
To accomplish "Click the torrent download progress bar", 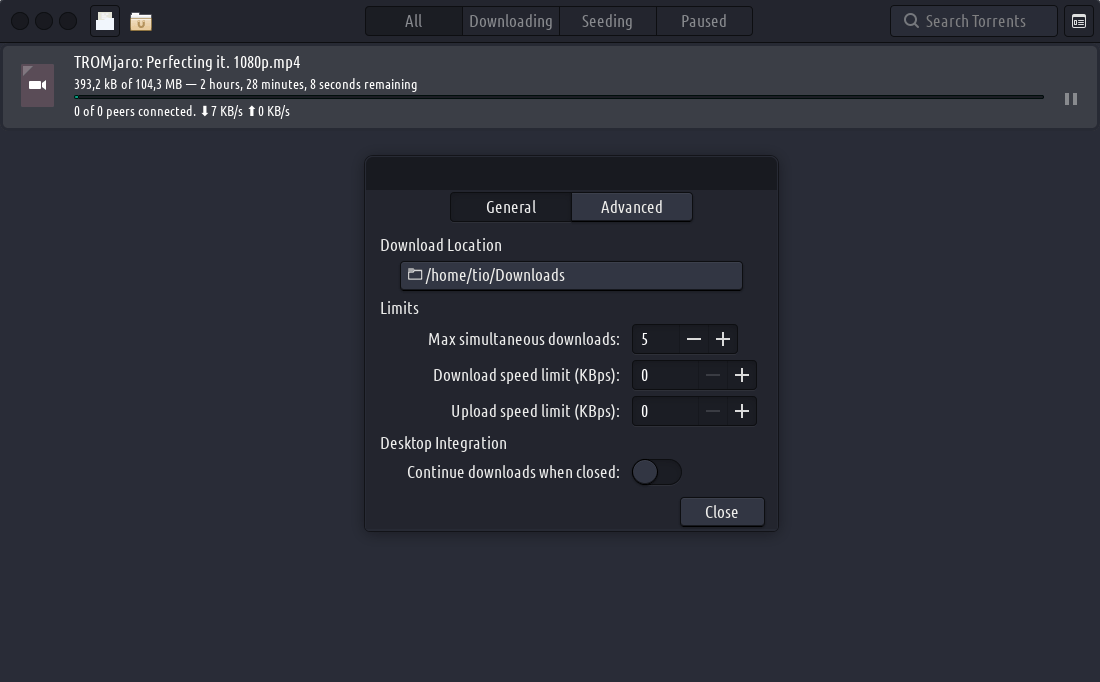I will pyautogui.click(x=558, y=97).
